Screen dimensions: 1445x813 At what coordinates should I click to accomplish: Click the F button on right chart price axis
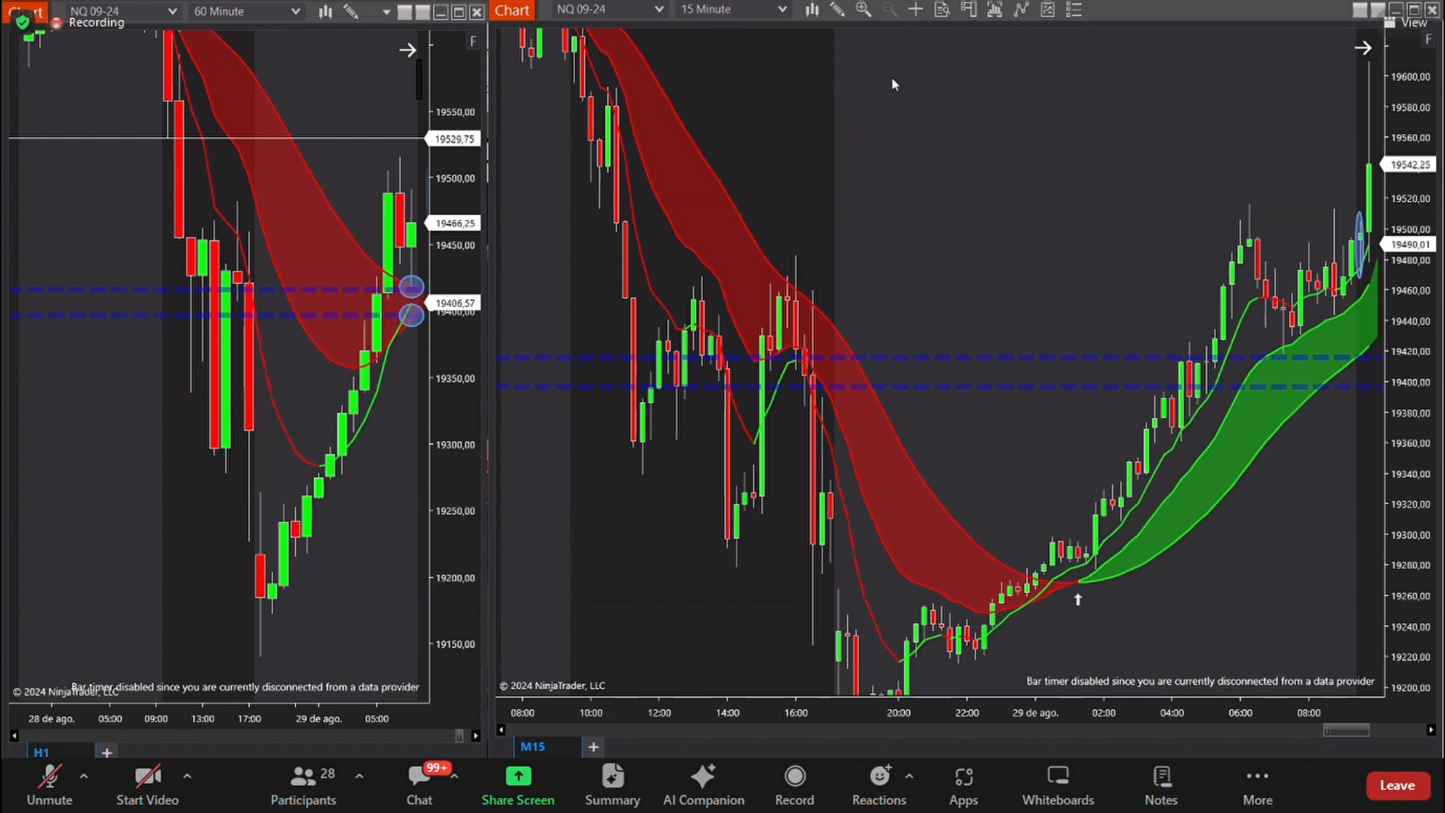(1429, 40)
